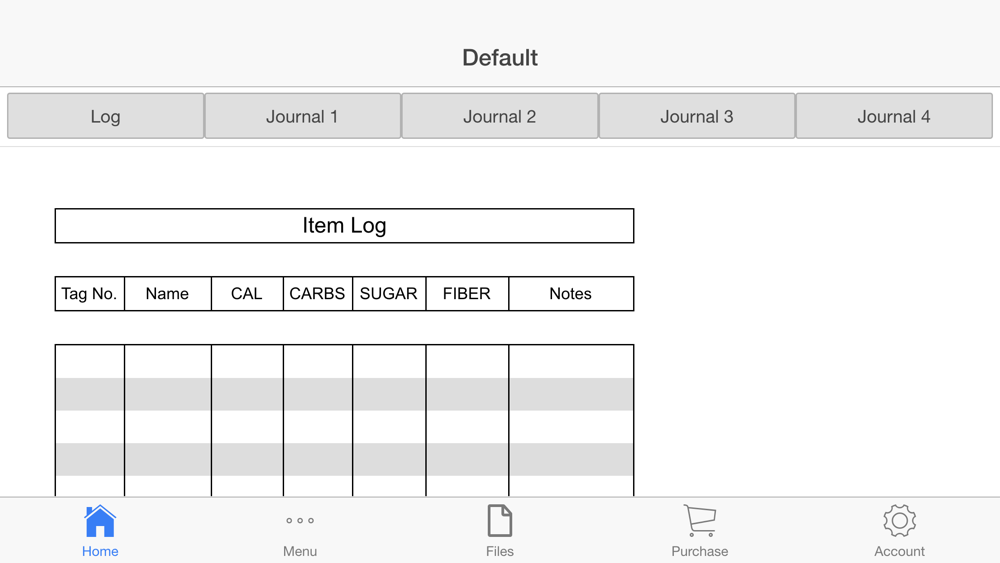
Task: Select the CAL column header
Action: click(247, 294)
